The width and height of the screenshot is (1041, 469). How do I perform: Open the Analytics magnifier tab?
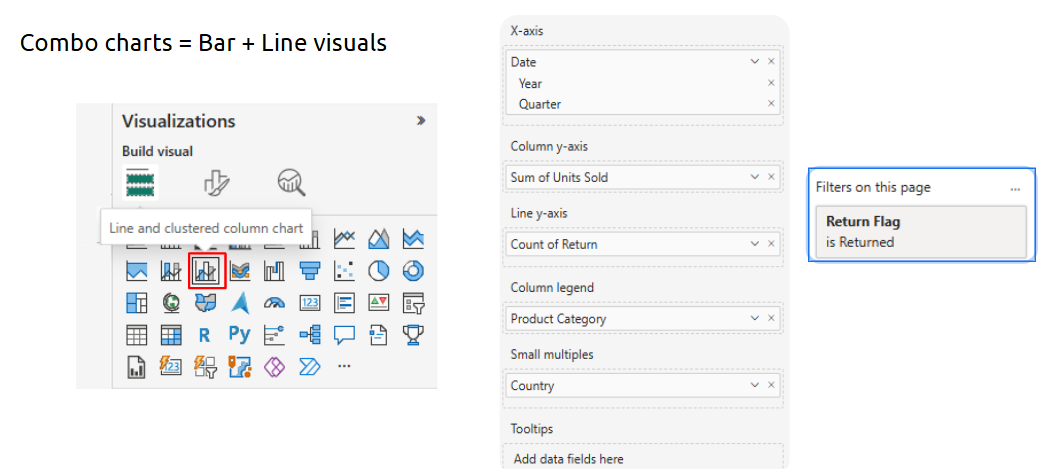coord(291,181)
